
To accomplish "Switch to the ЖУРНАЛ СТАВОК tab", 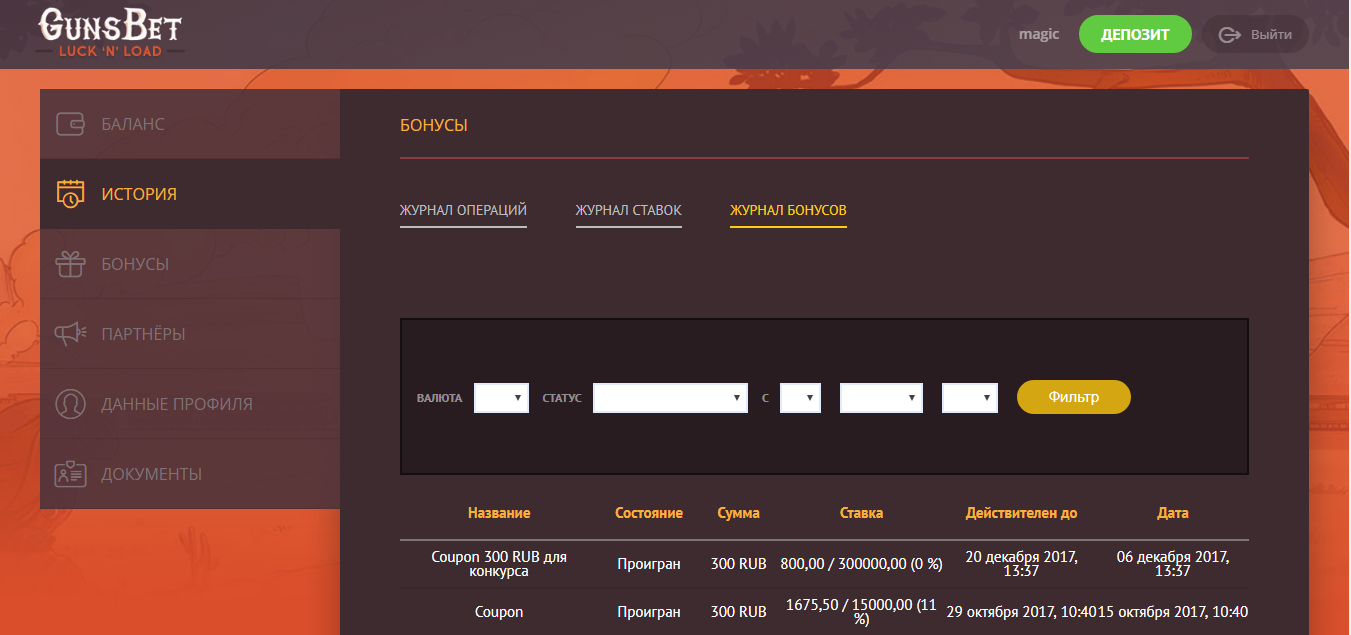I will click(x=628, y=210).
